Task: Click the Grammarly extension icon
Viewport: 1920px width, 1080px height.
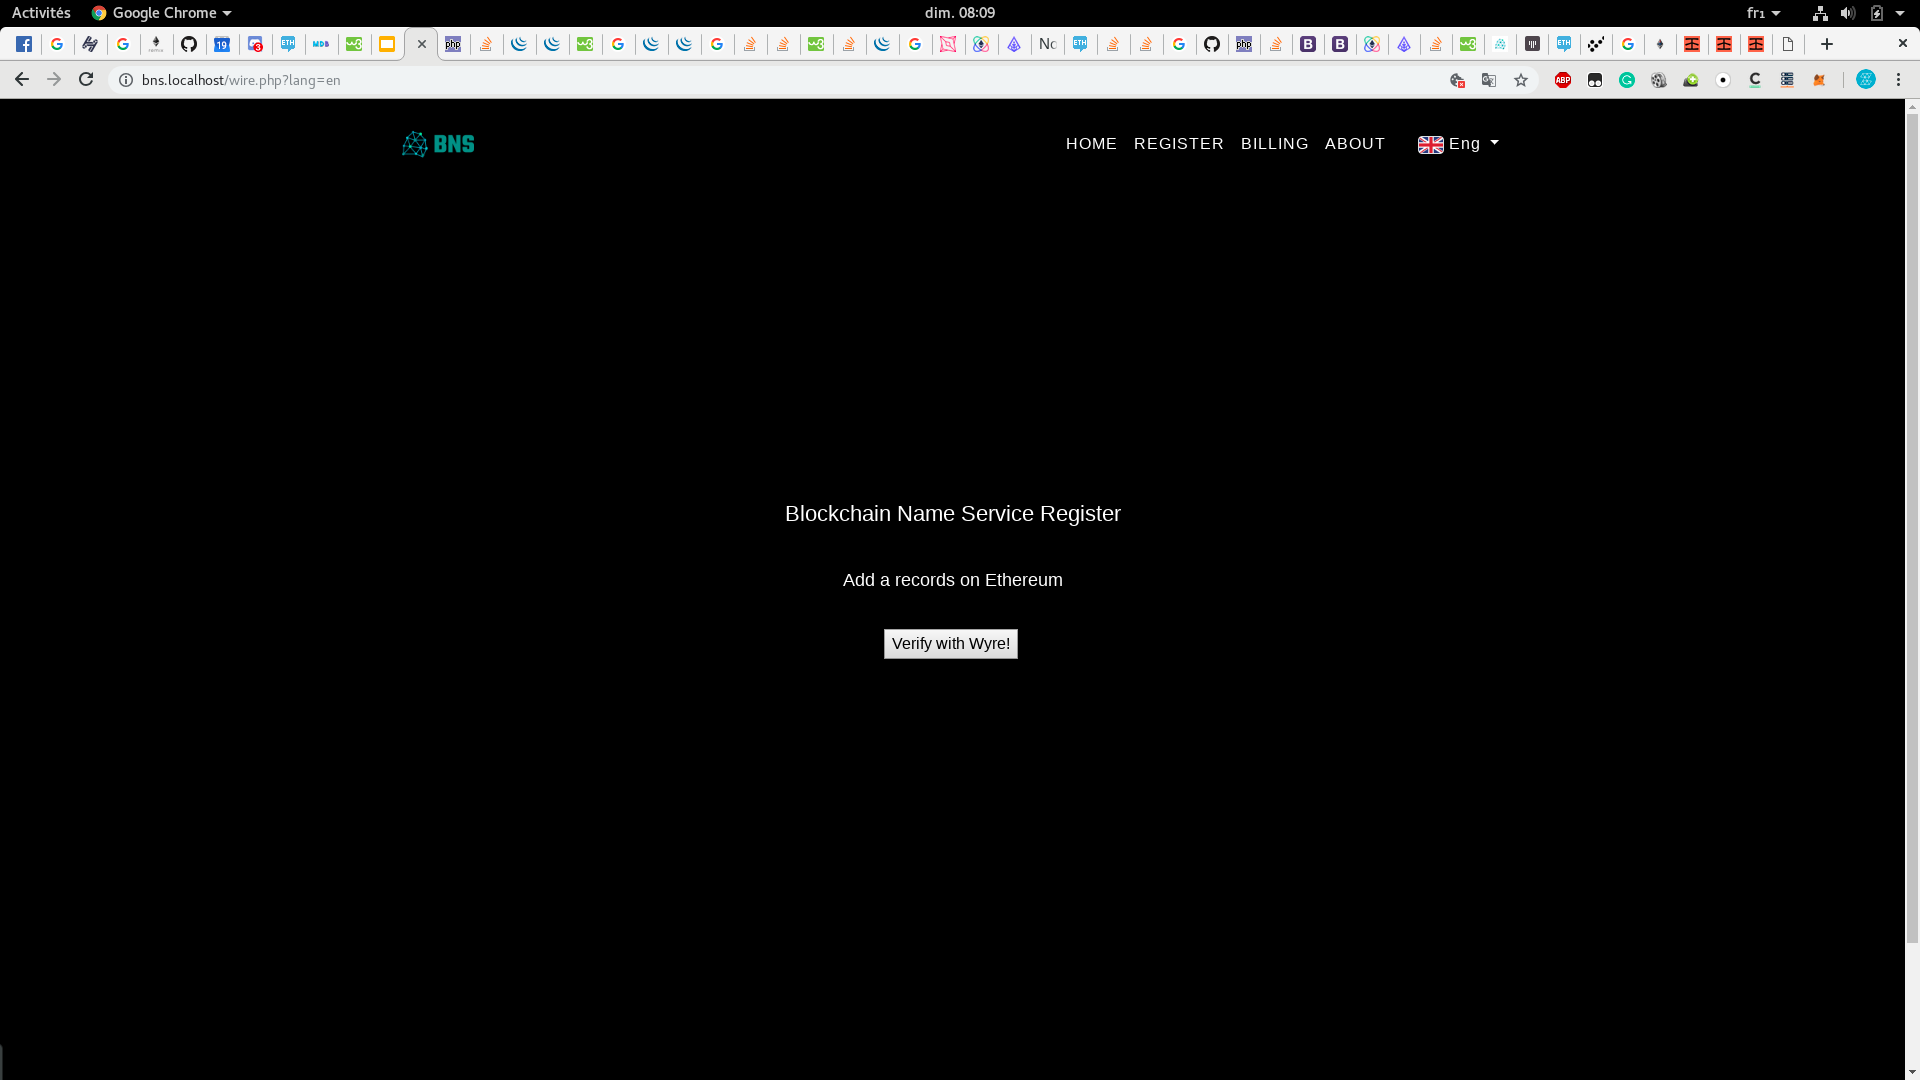Action: (1627, 80)
